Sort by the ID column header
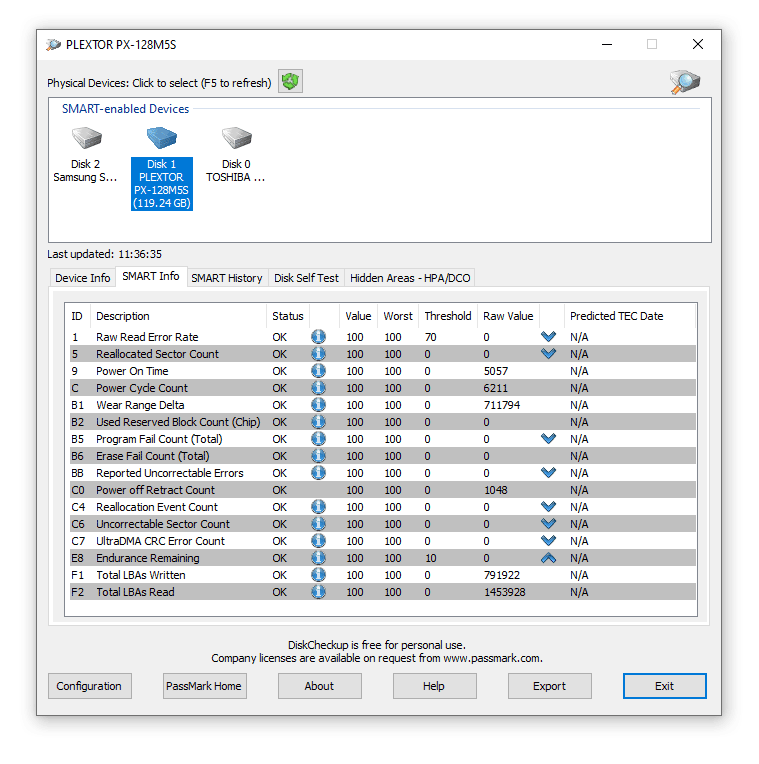The image size is (759, 764). point(78,316)
